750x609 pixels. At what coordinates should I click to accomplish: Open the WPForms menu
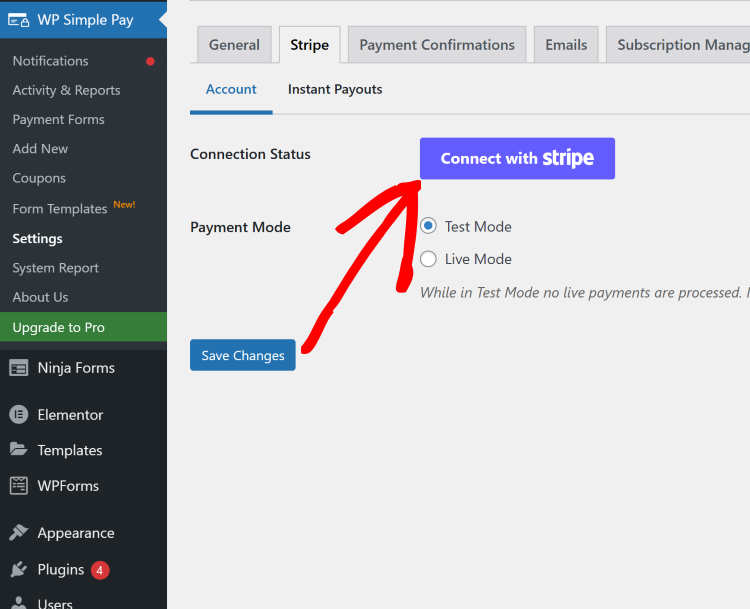[x=84, y=486]
